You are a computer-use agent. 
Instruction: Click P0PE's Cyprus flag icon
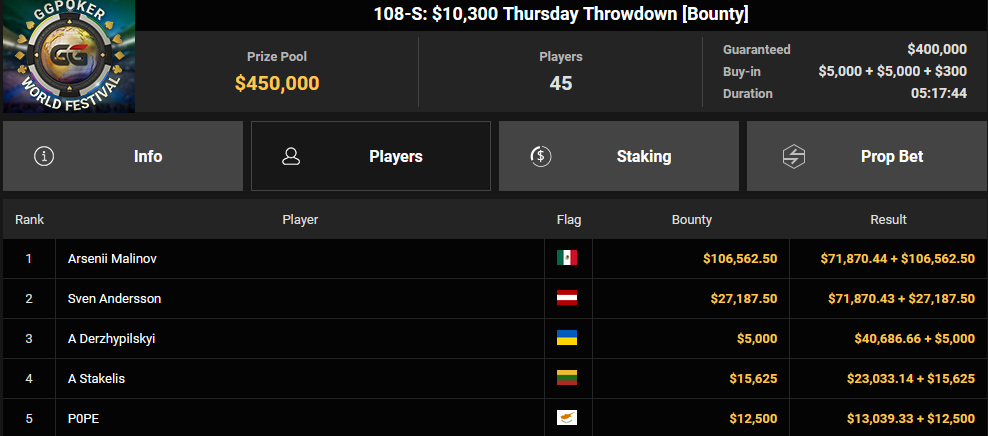[x=566, y=418]
